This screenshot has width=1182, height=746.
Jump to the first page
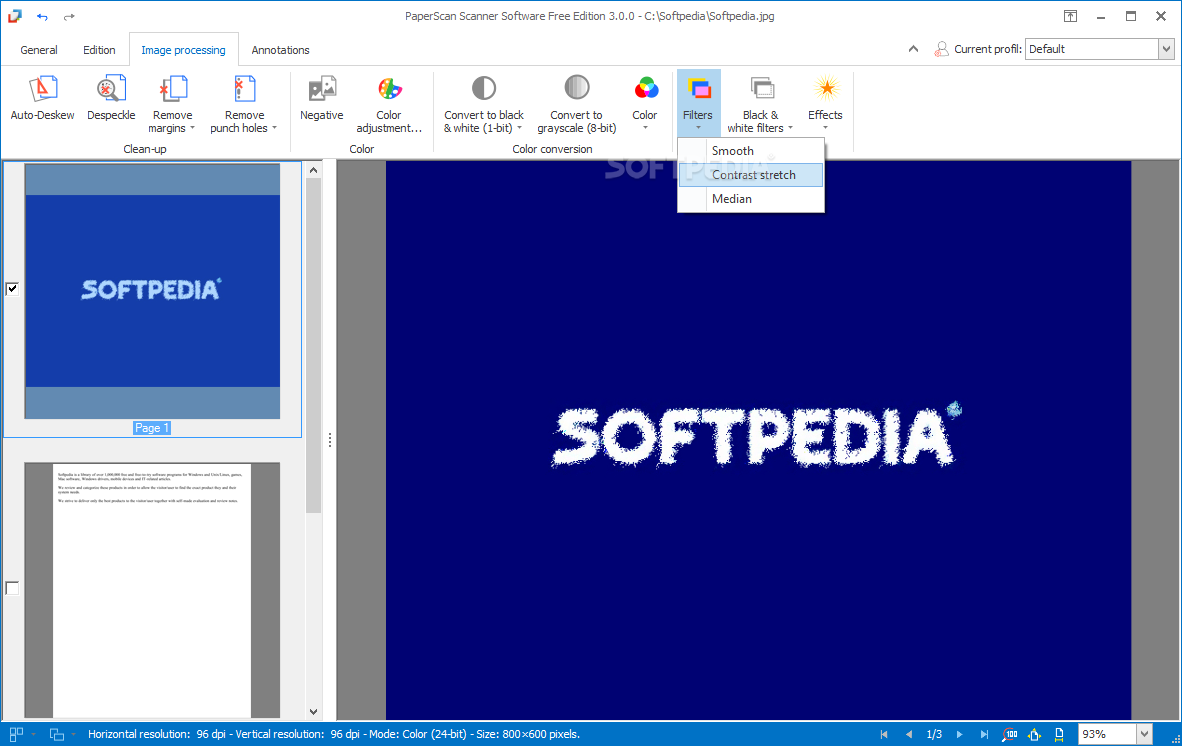(884, 734)
